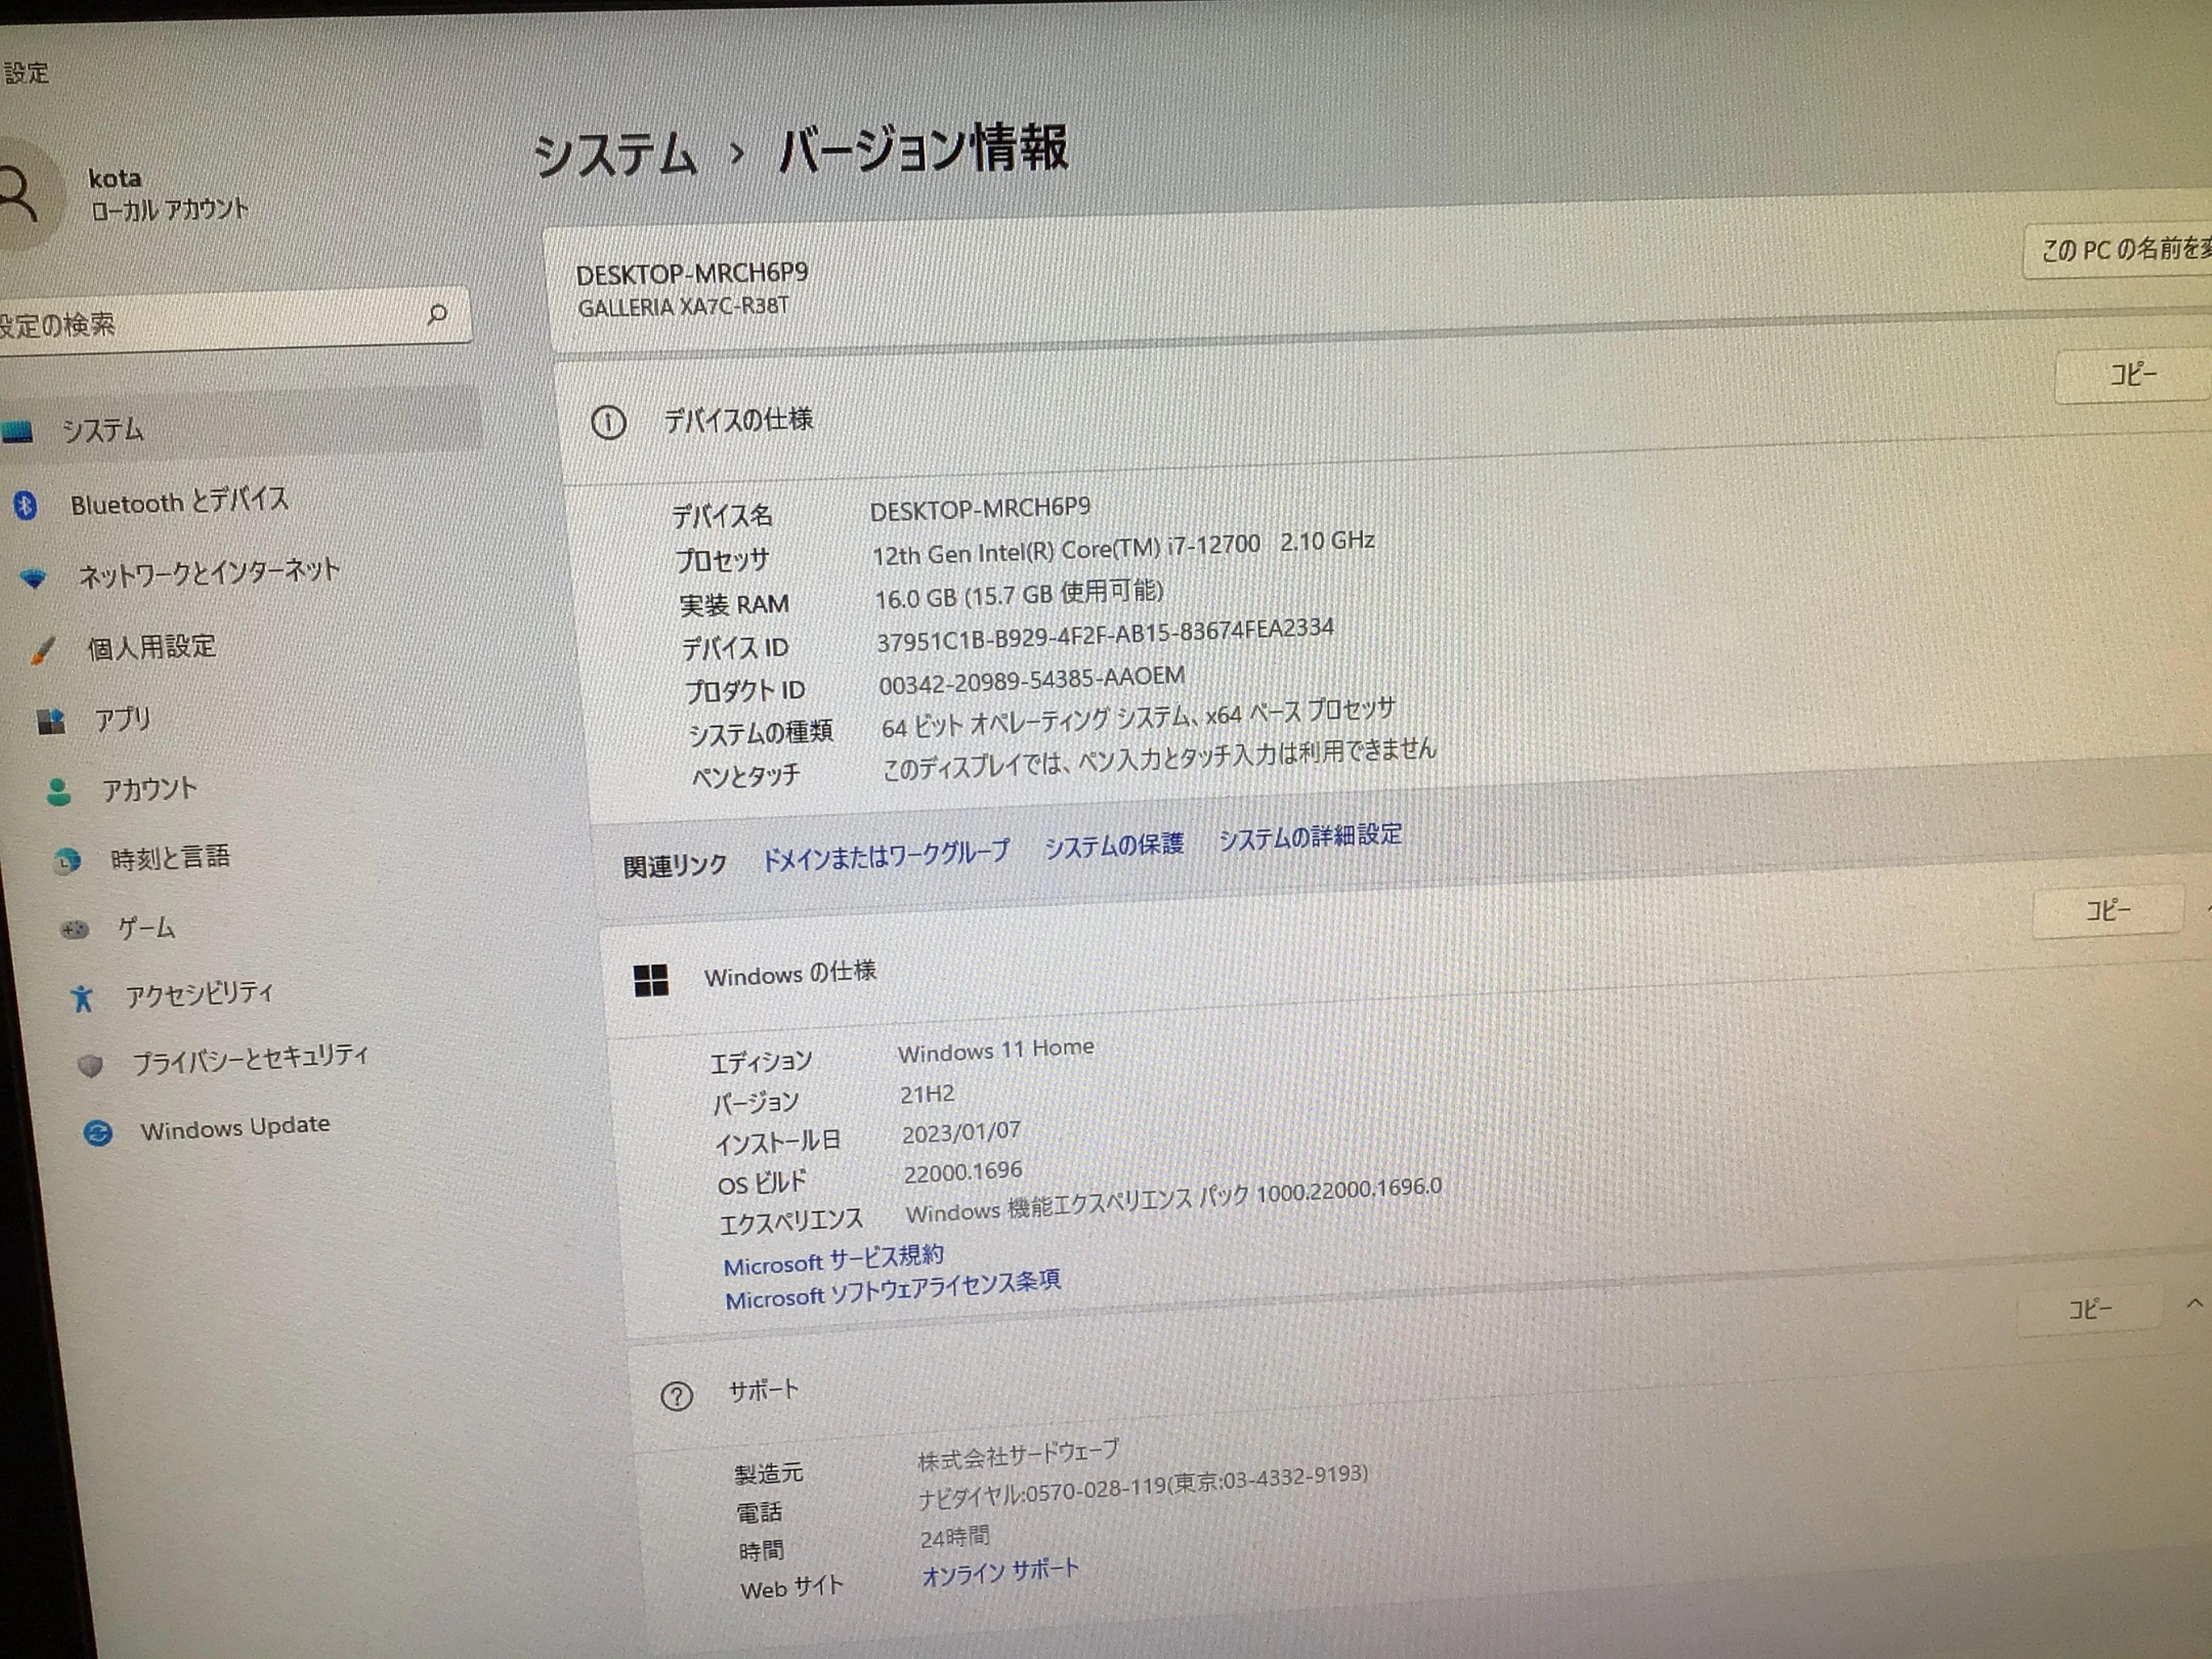Open アカウント settings page
This screenshot has height=1659, width=2212.
tap(149, 790)
